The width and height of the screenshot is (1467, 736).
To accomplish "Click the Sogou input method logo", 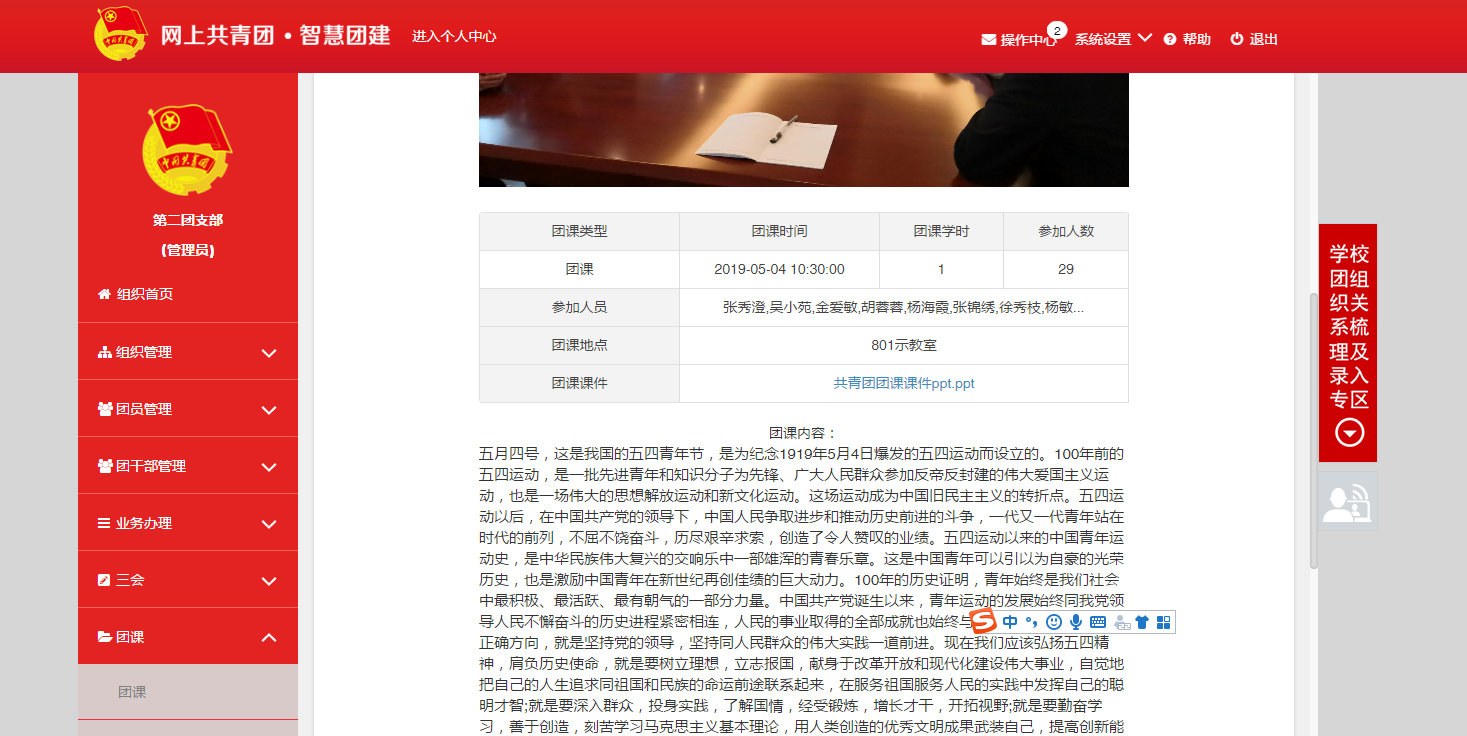I will point(986,621).
